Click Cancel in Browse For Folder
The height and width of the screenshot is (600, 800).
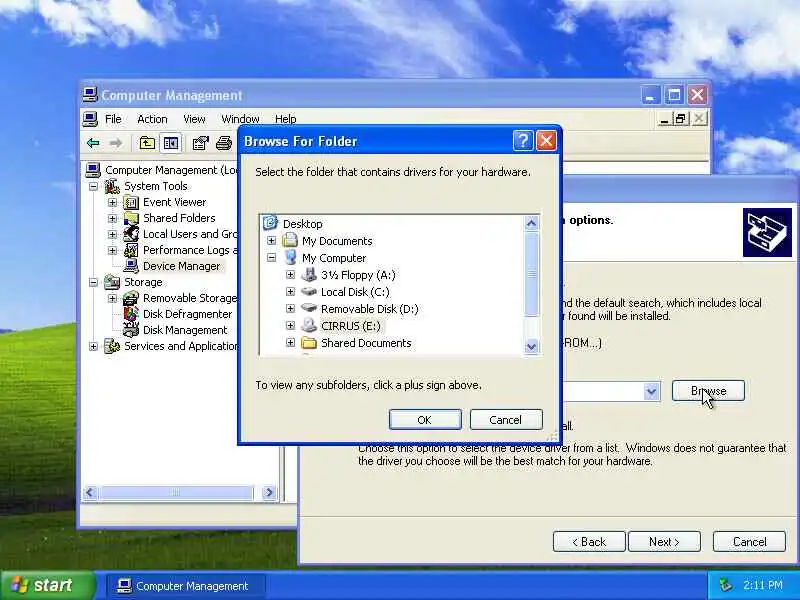click(x=506, y=419)
